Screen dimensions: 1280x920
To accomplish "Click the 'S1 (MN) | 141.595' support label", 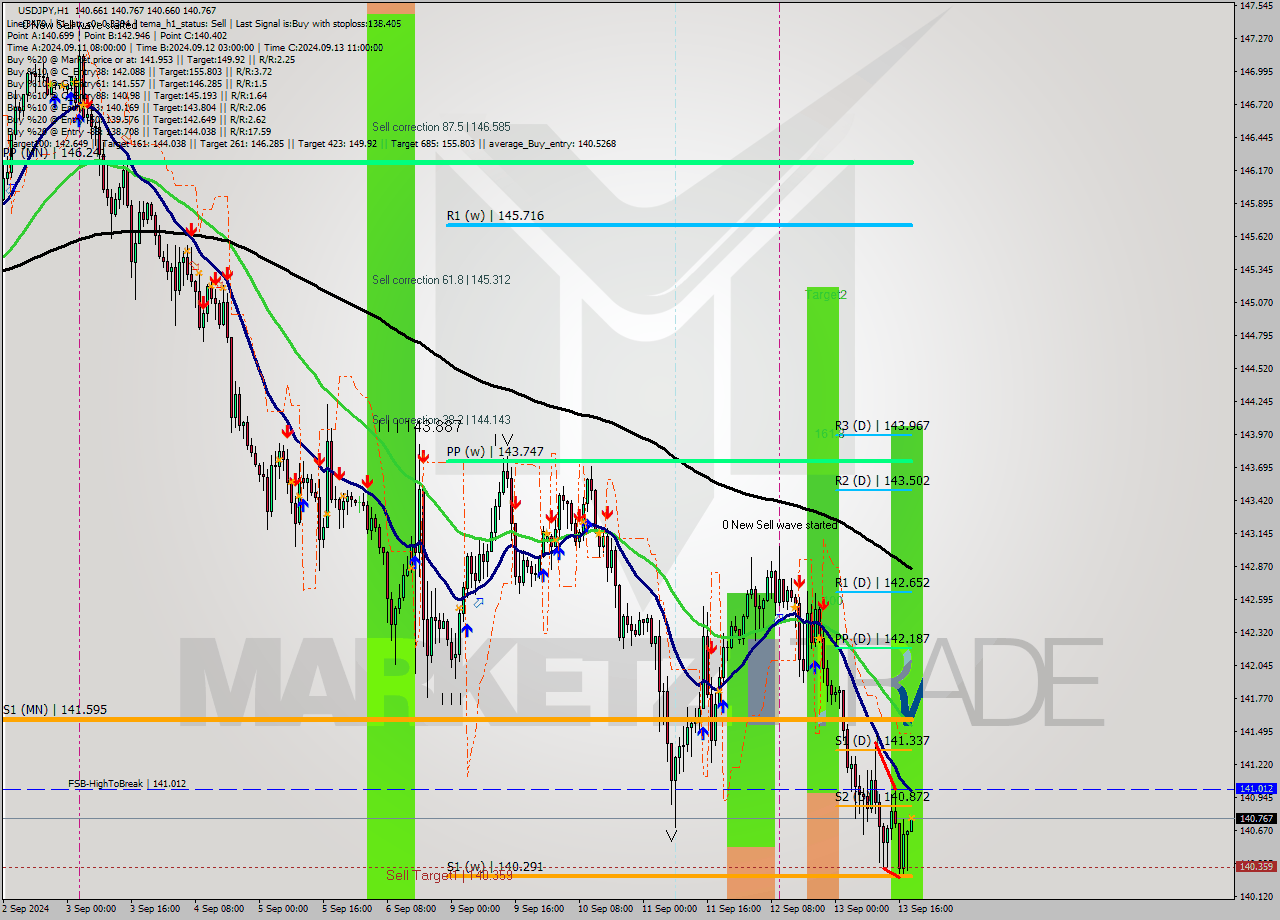I will [x=55, y=710].
